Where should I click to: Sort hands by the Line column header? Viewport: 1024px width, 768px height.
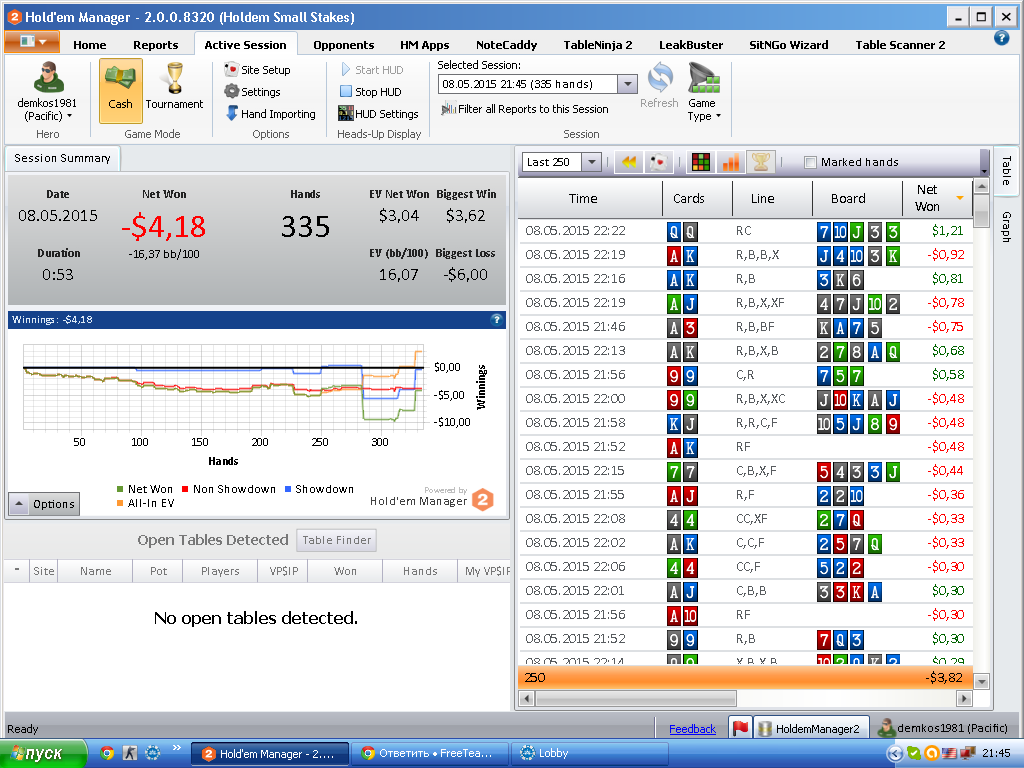771,198
